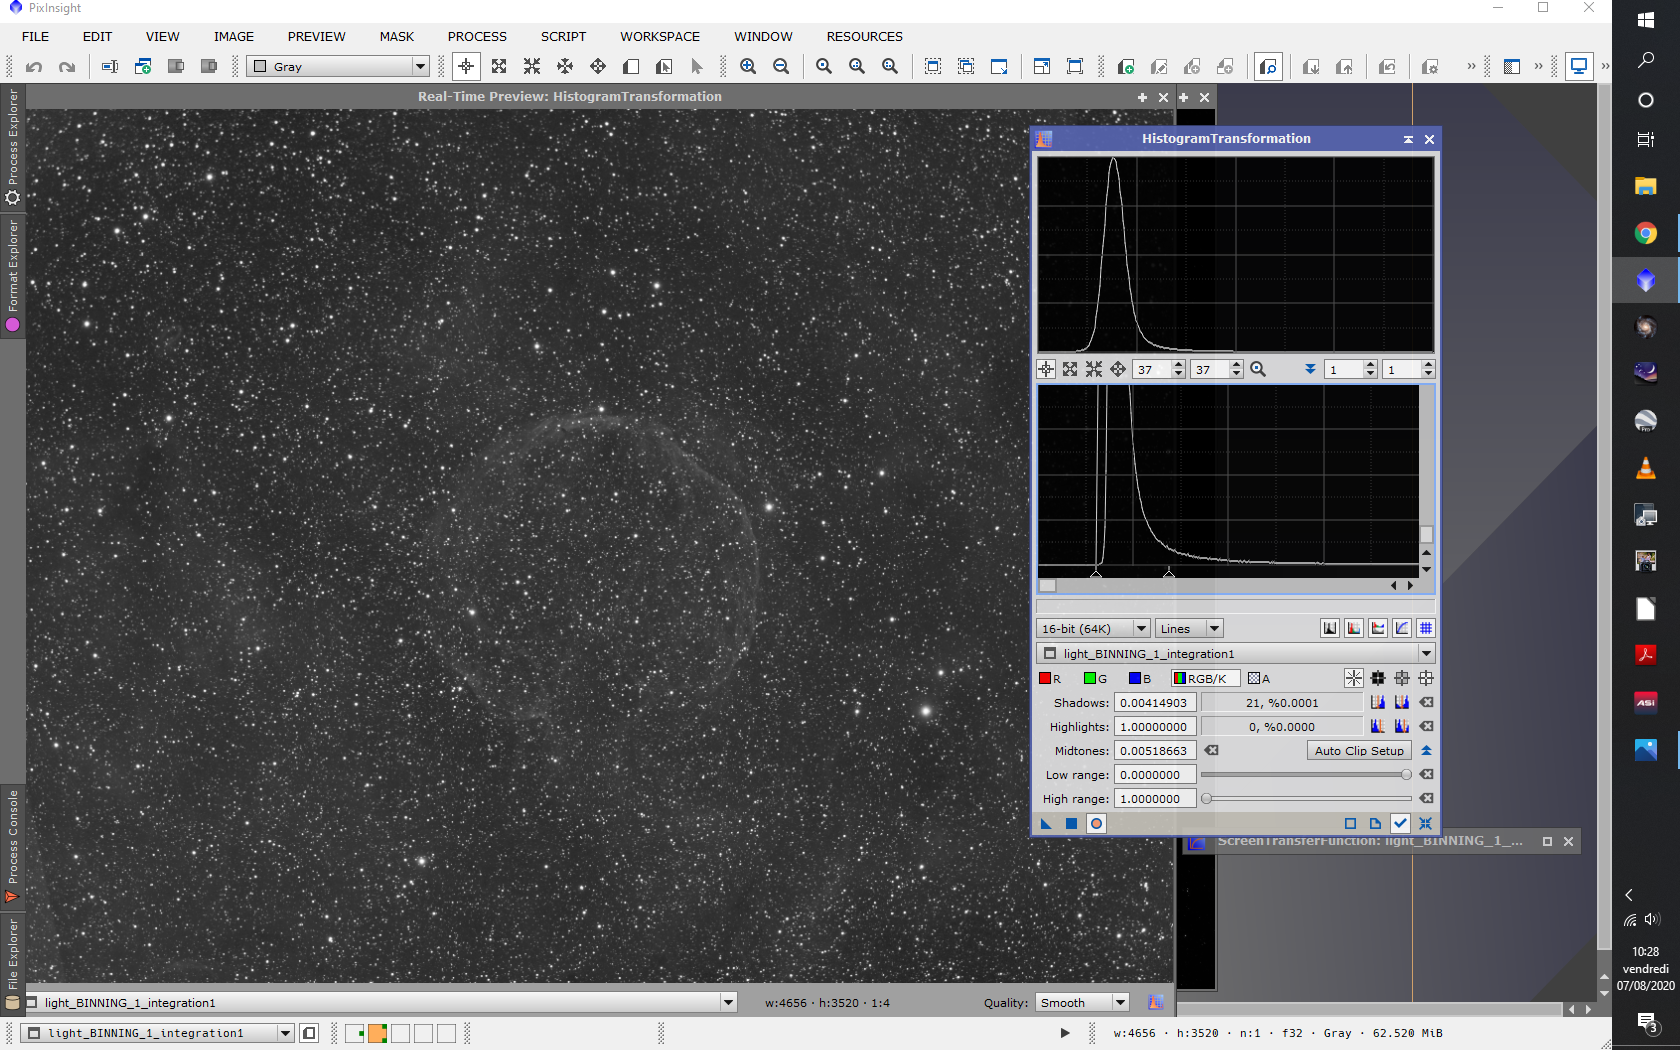
Task: Open Quality Smooth dropdown
Action: click(1083, 1003)
